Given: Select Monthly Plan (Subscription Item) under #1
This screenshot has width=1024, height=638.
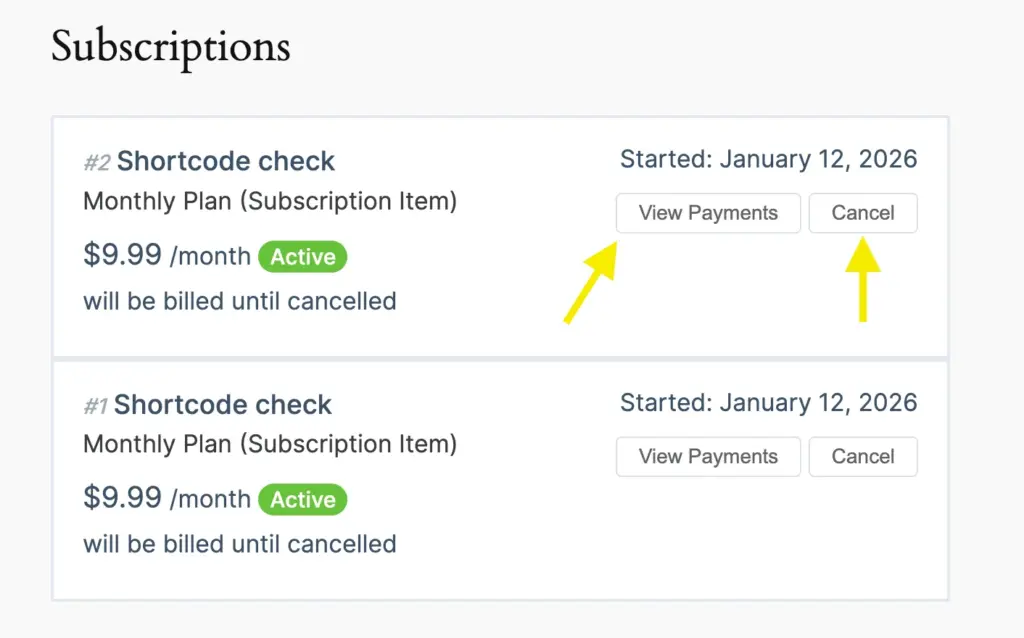Looking at the screenshot, I should pyautogui.click(x=269, y=444).
